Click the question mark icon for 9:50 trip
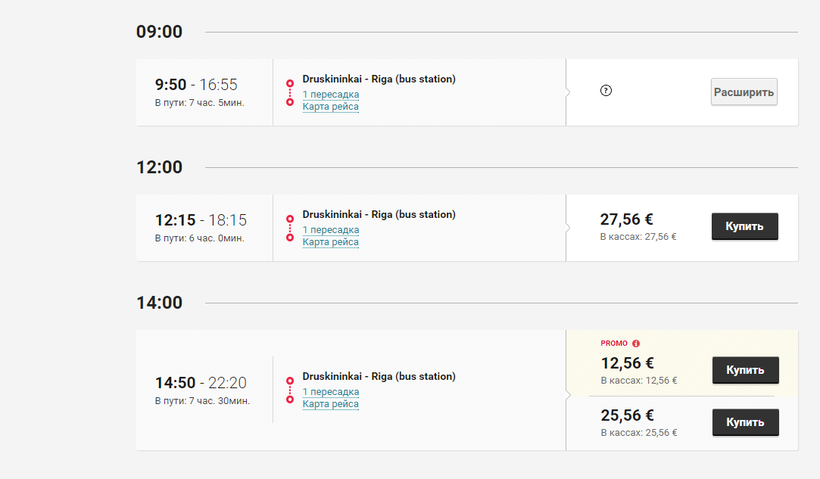820x479 pixels. click(x=606, y=91)
